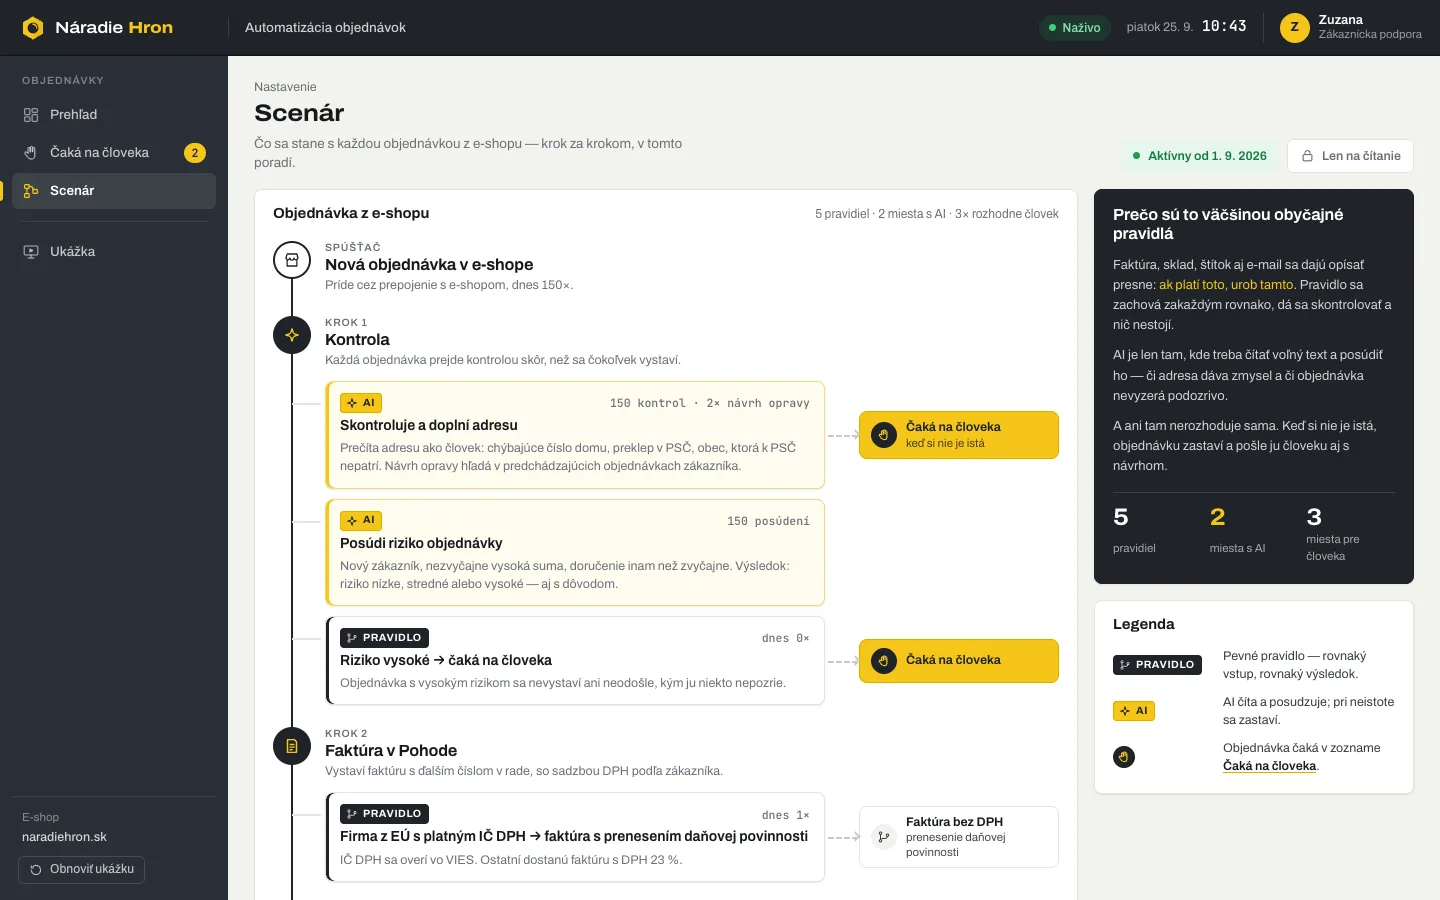Click the Prehľad grid icon

point(31,115)
